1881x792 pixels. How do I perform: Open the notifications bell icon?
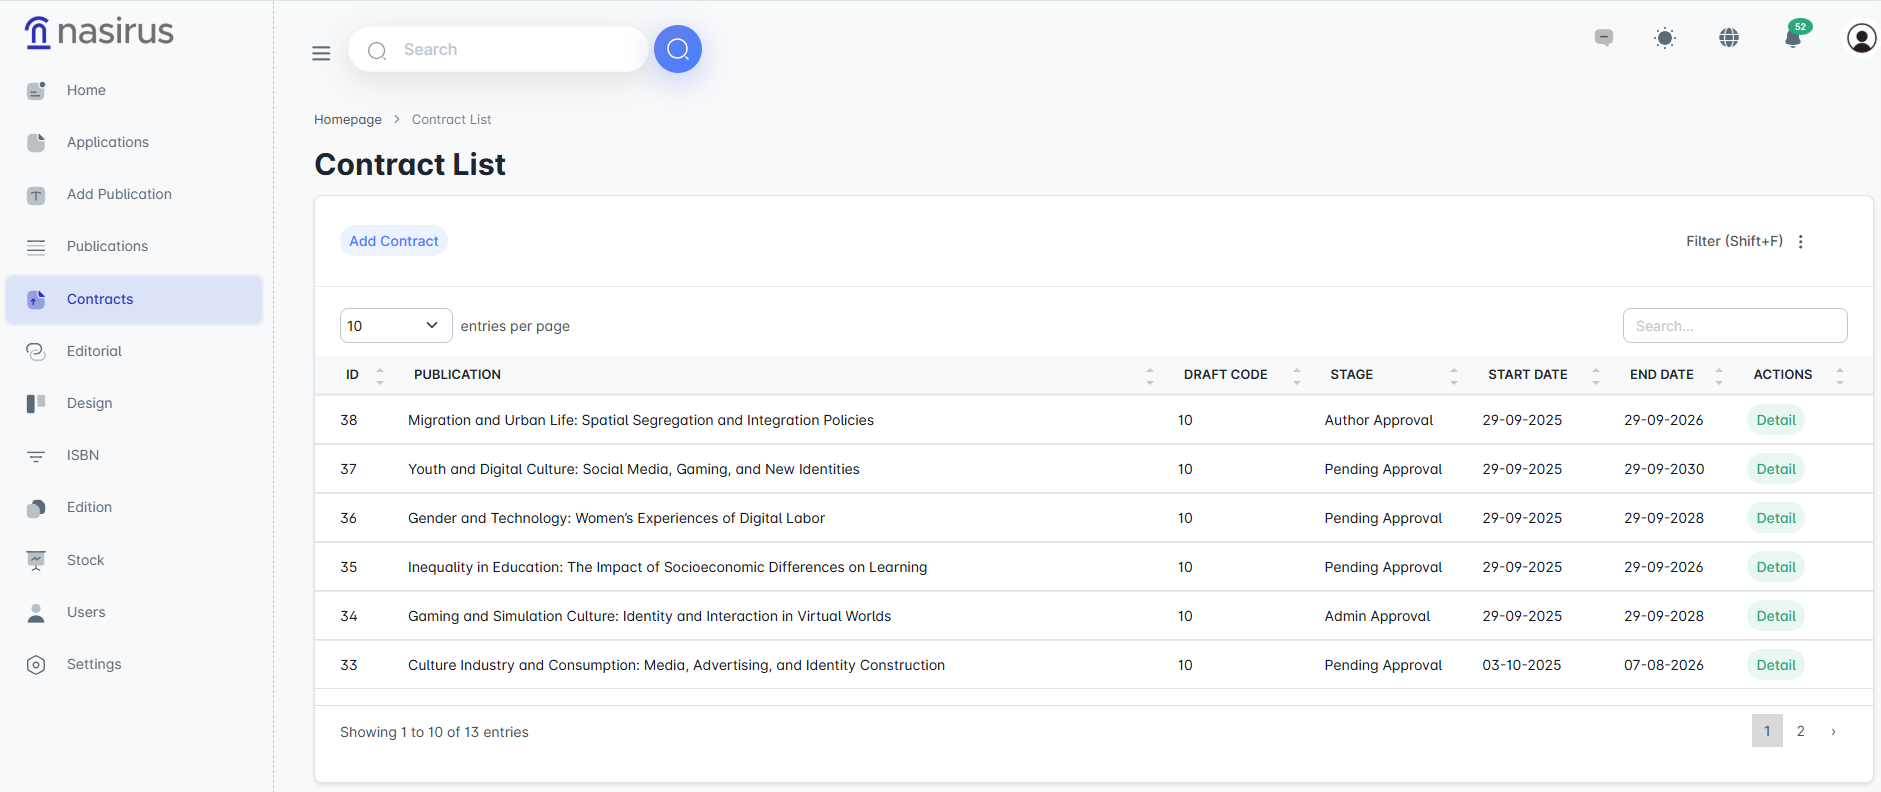pyautogui.click(x=1793, y=38)
